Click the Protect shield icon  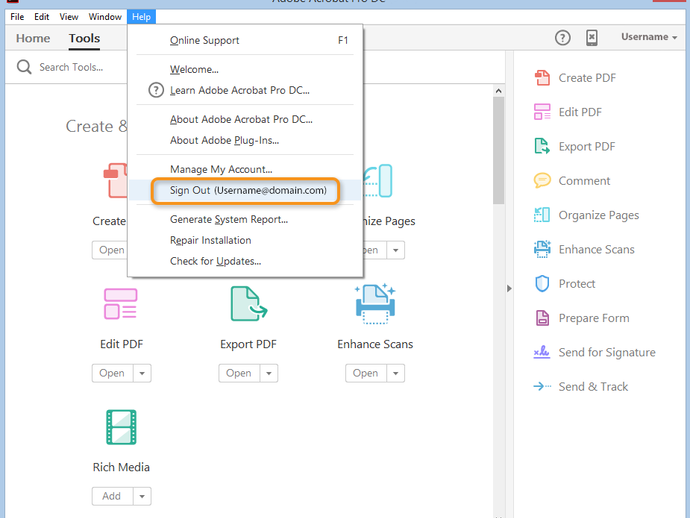click(x=542, y=283)
